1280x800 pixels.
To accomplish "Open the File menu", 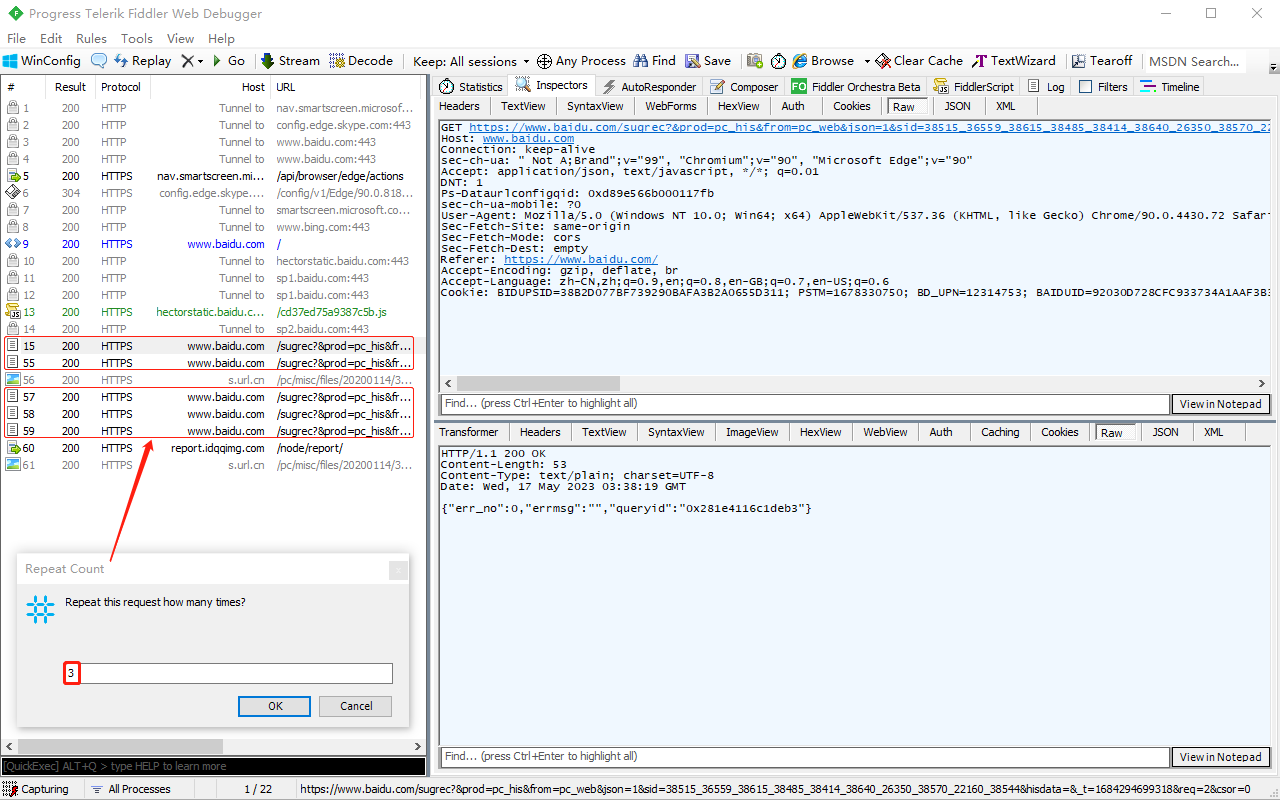I will (16, 38).
